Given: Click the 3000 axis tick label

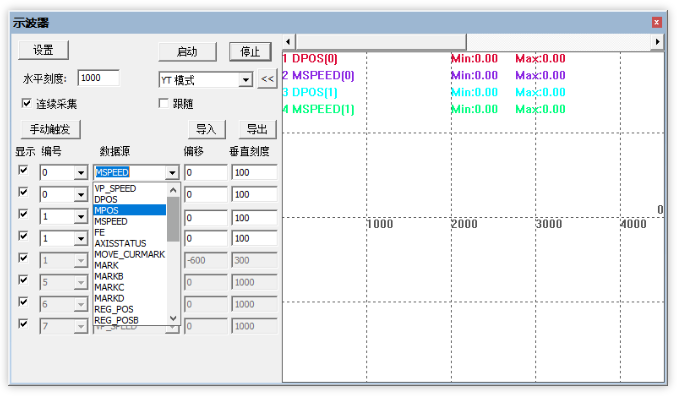Looking at the screenshot, I should [549, 224].
